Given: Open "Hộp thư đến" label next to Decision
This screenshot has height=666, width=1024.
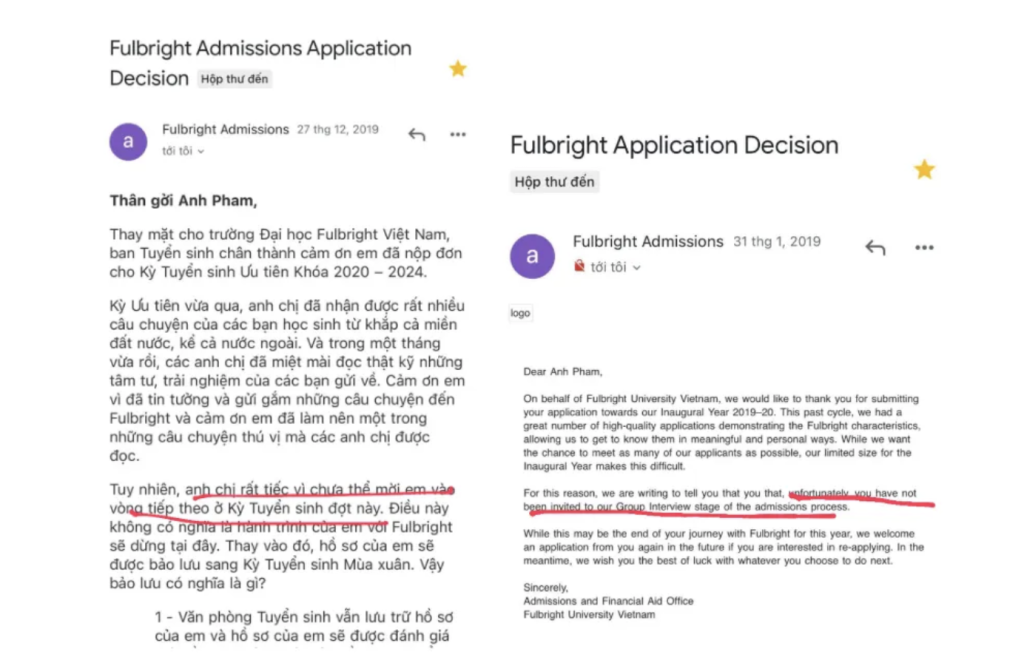Looking at the screenshot, I should click(x=234, y=79).
